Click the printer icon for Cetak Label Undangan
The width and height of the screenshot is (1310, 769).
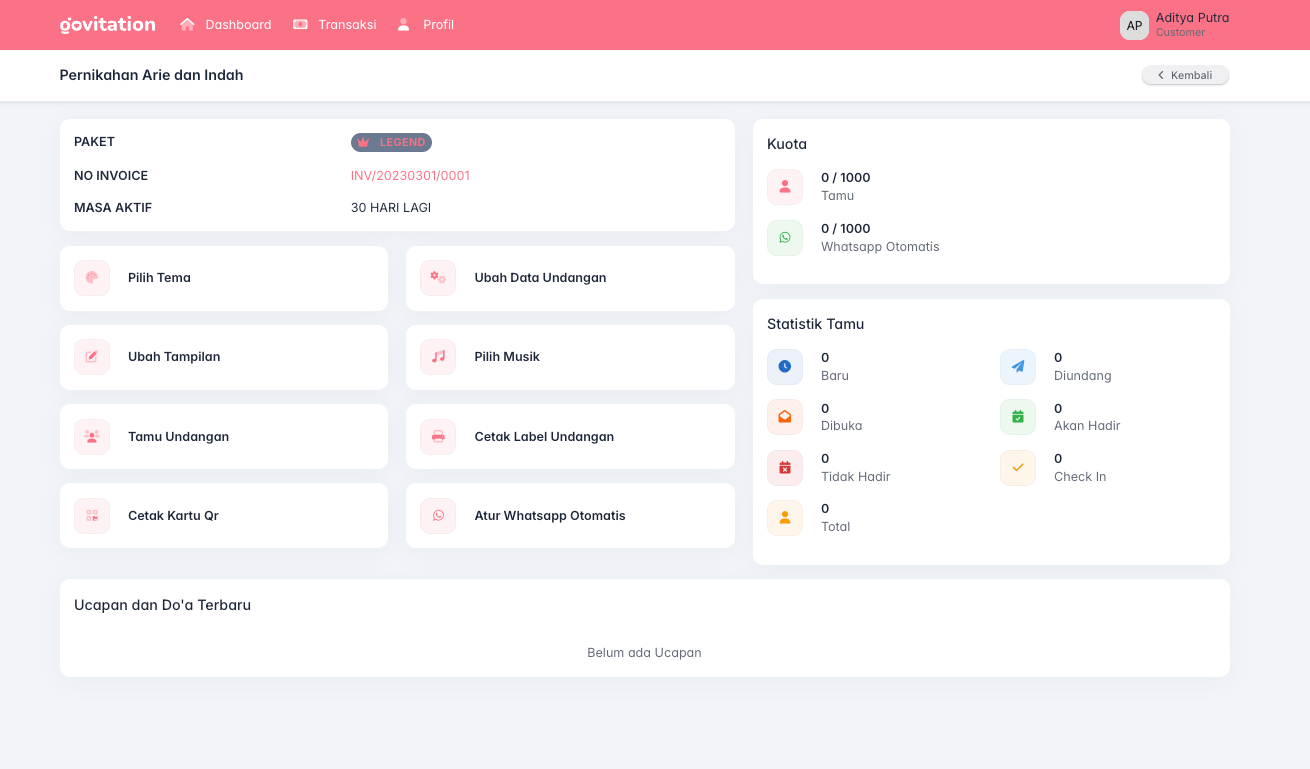[438, 437]
